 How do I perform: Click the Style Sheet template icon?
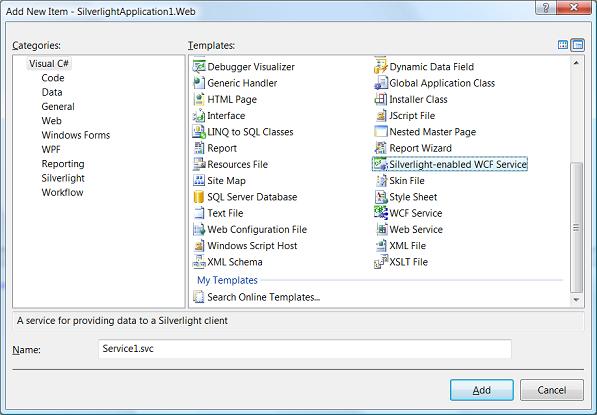pos(381,197)
